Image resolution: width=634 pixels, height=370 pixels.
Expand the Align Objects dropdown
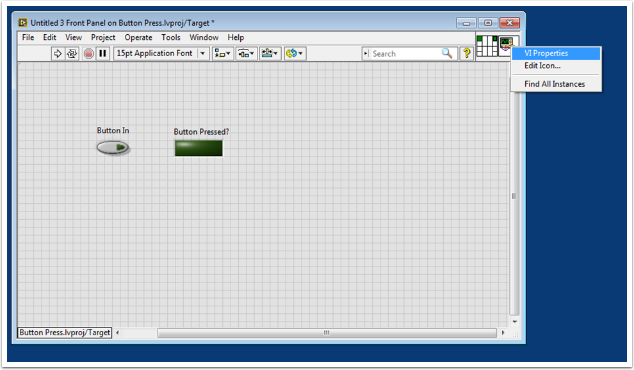click(x=222, y=53)
